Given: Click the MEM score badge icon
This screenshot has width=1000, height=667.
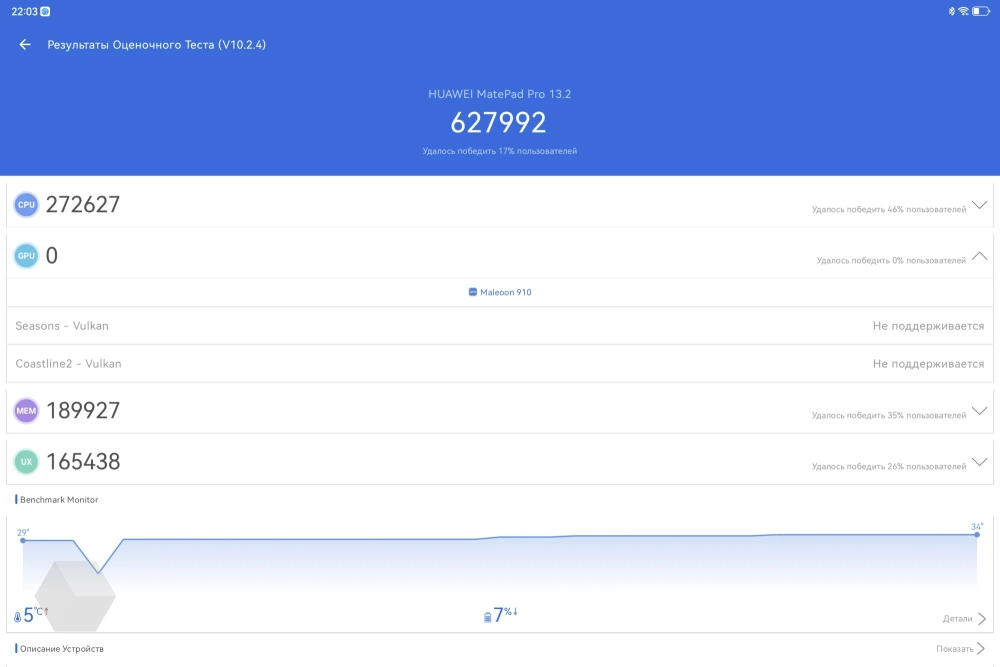Looking at the screenshot, I should tap(26, 411).
